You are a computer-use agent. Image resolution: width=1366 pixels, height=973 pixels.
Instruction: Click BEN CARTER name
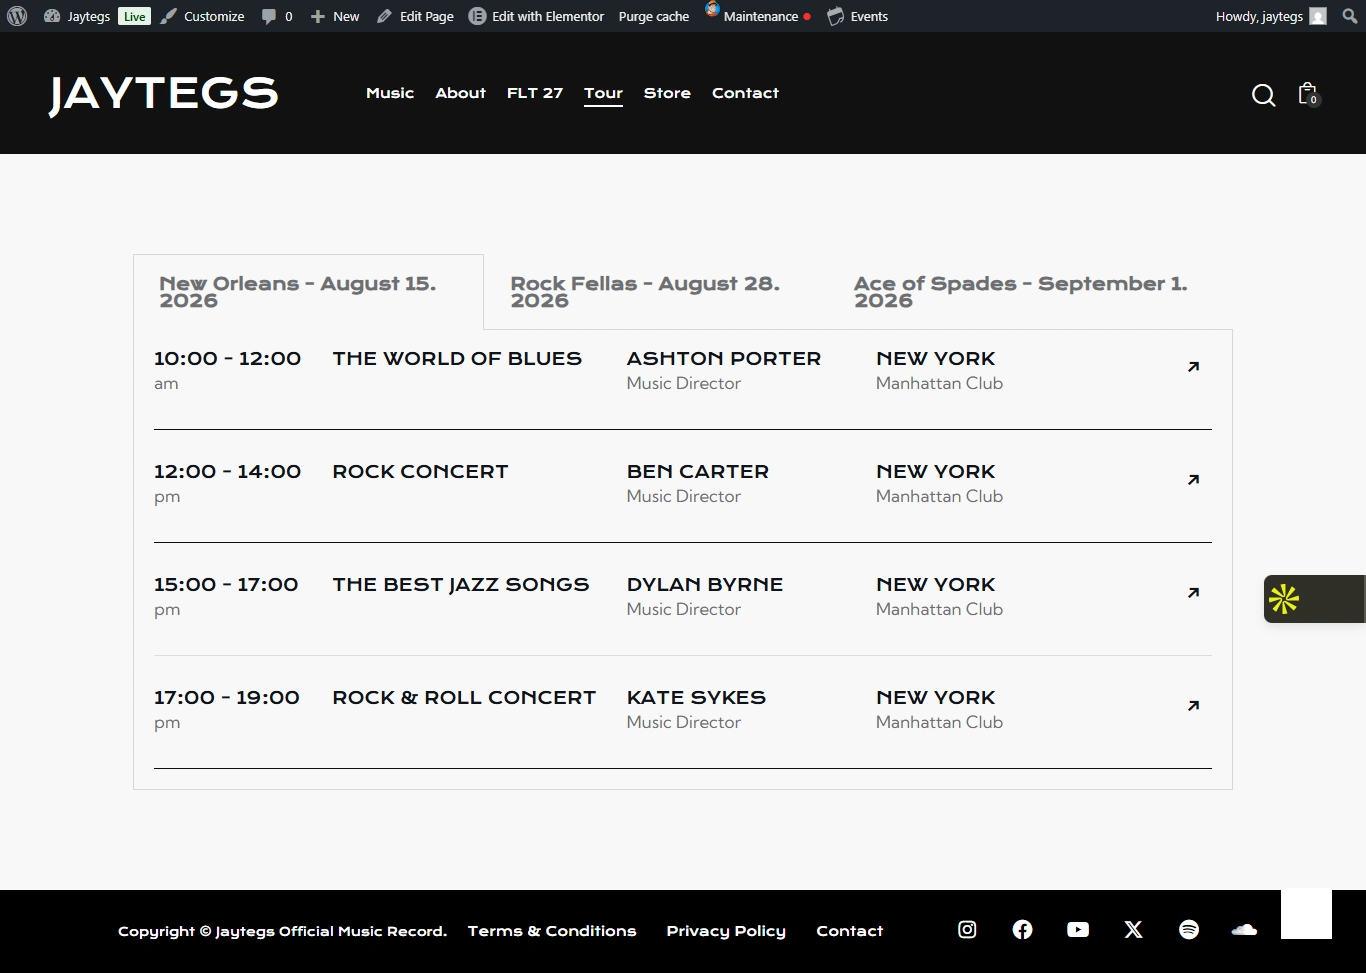tap(698, 471)
